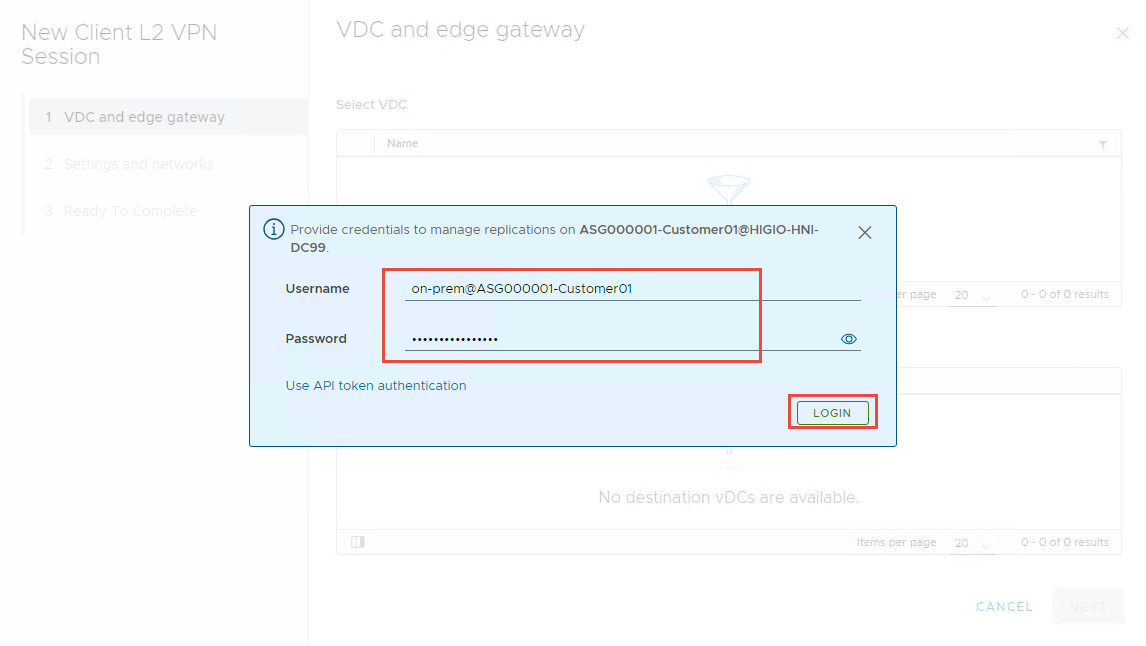Open lower table items per page dropdown

click(x=971, y=543)
